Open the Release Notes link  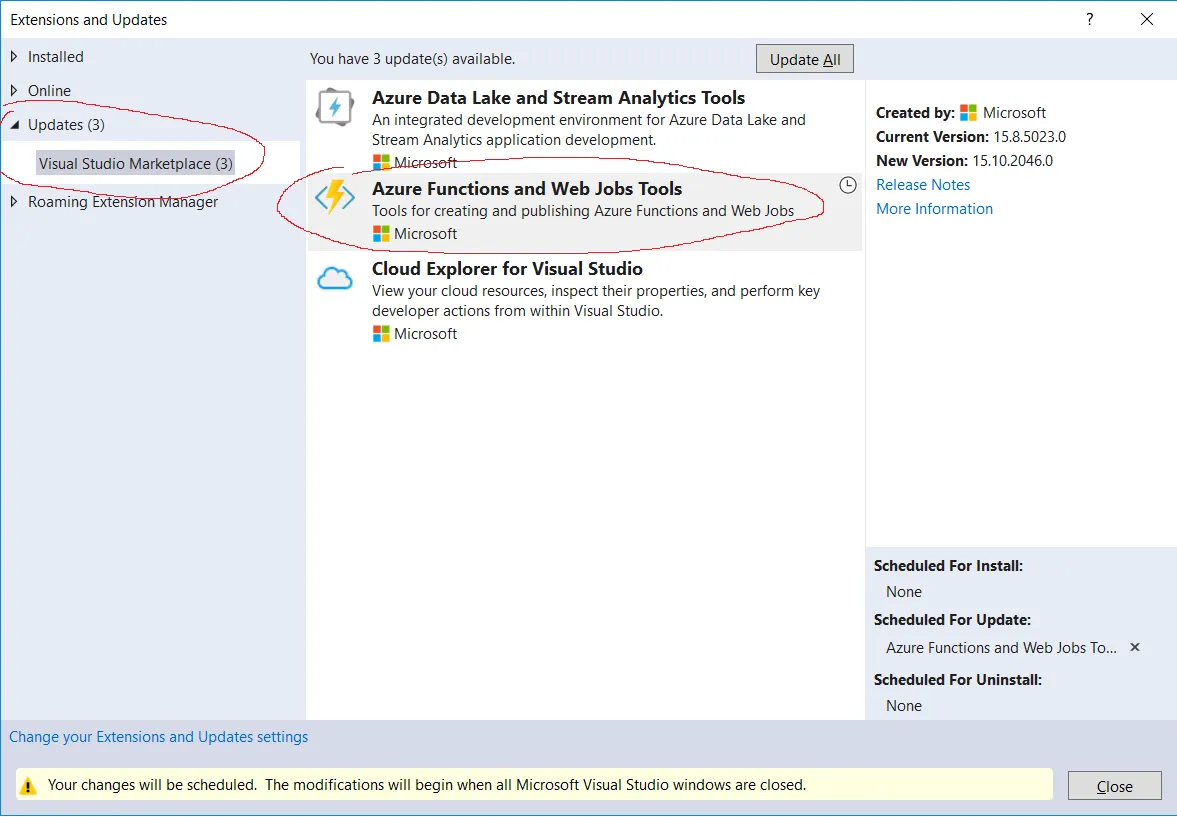[x=923, y=185]
